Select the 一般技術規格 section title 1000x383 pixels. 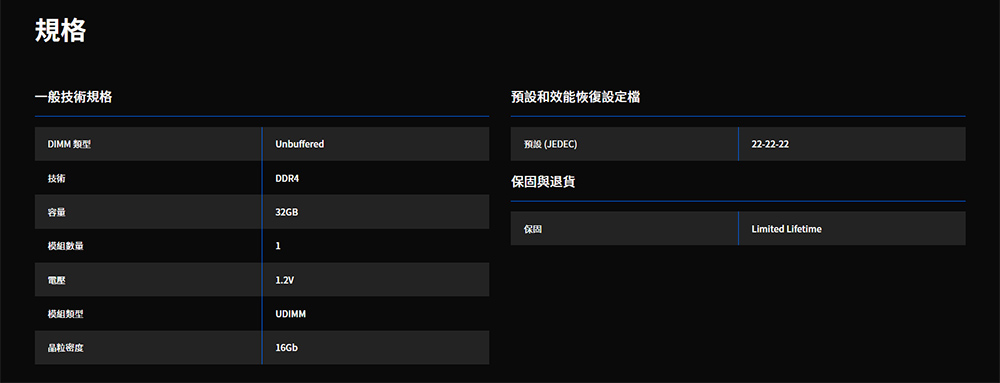click(73, 98)
